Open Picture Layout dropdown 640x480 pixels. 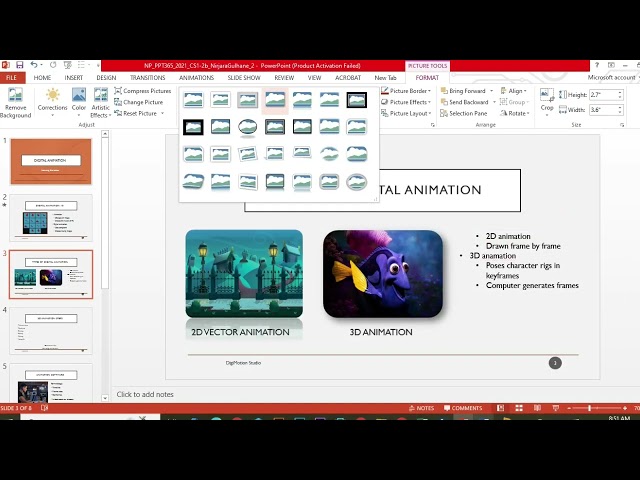(406, 113)
